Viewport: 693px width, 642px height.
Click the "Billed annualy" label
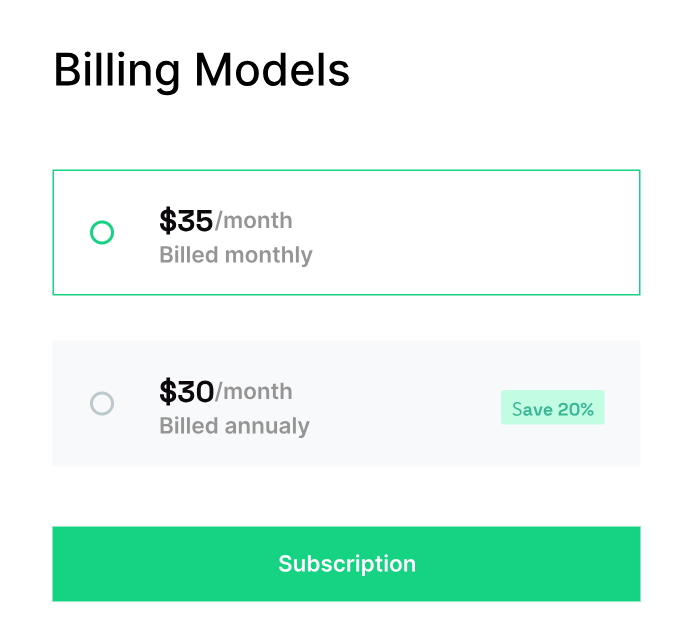[235, 426]
